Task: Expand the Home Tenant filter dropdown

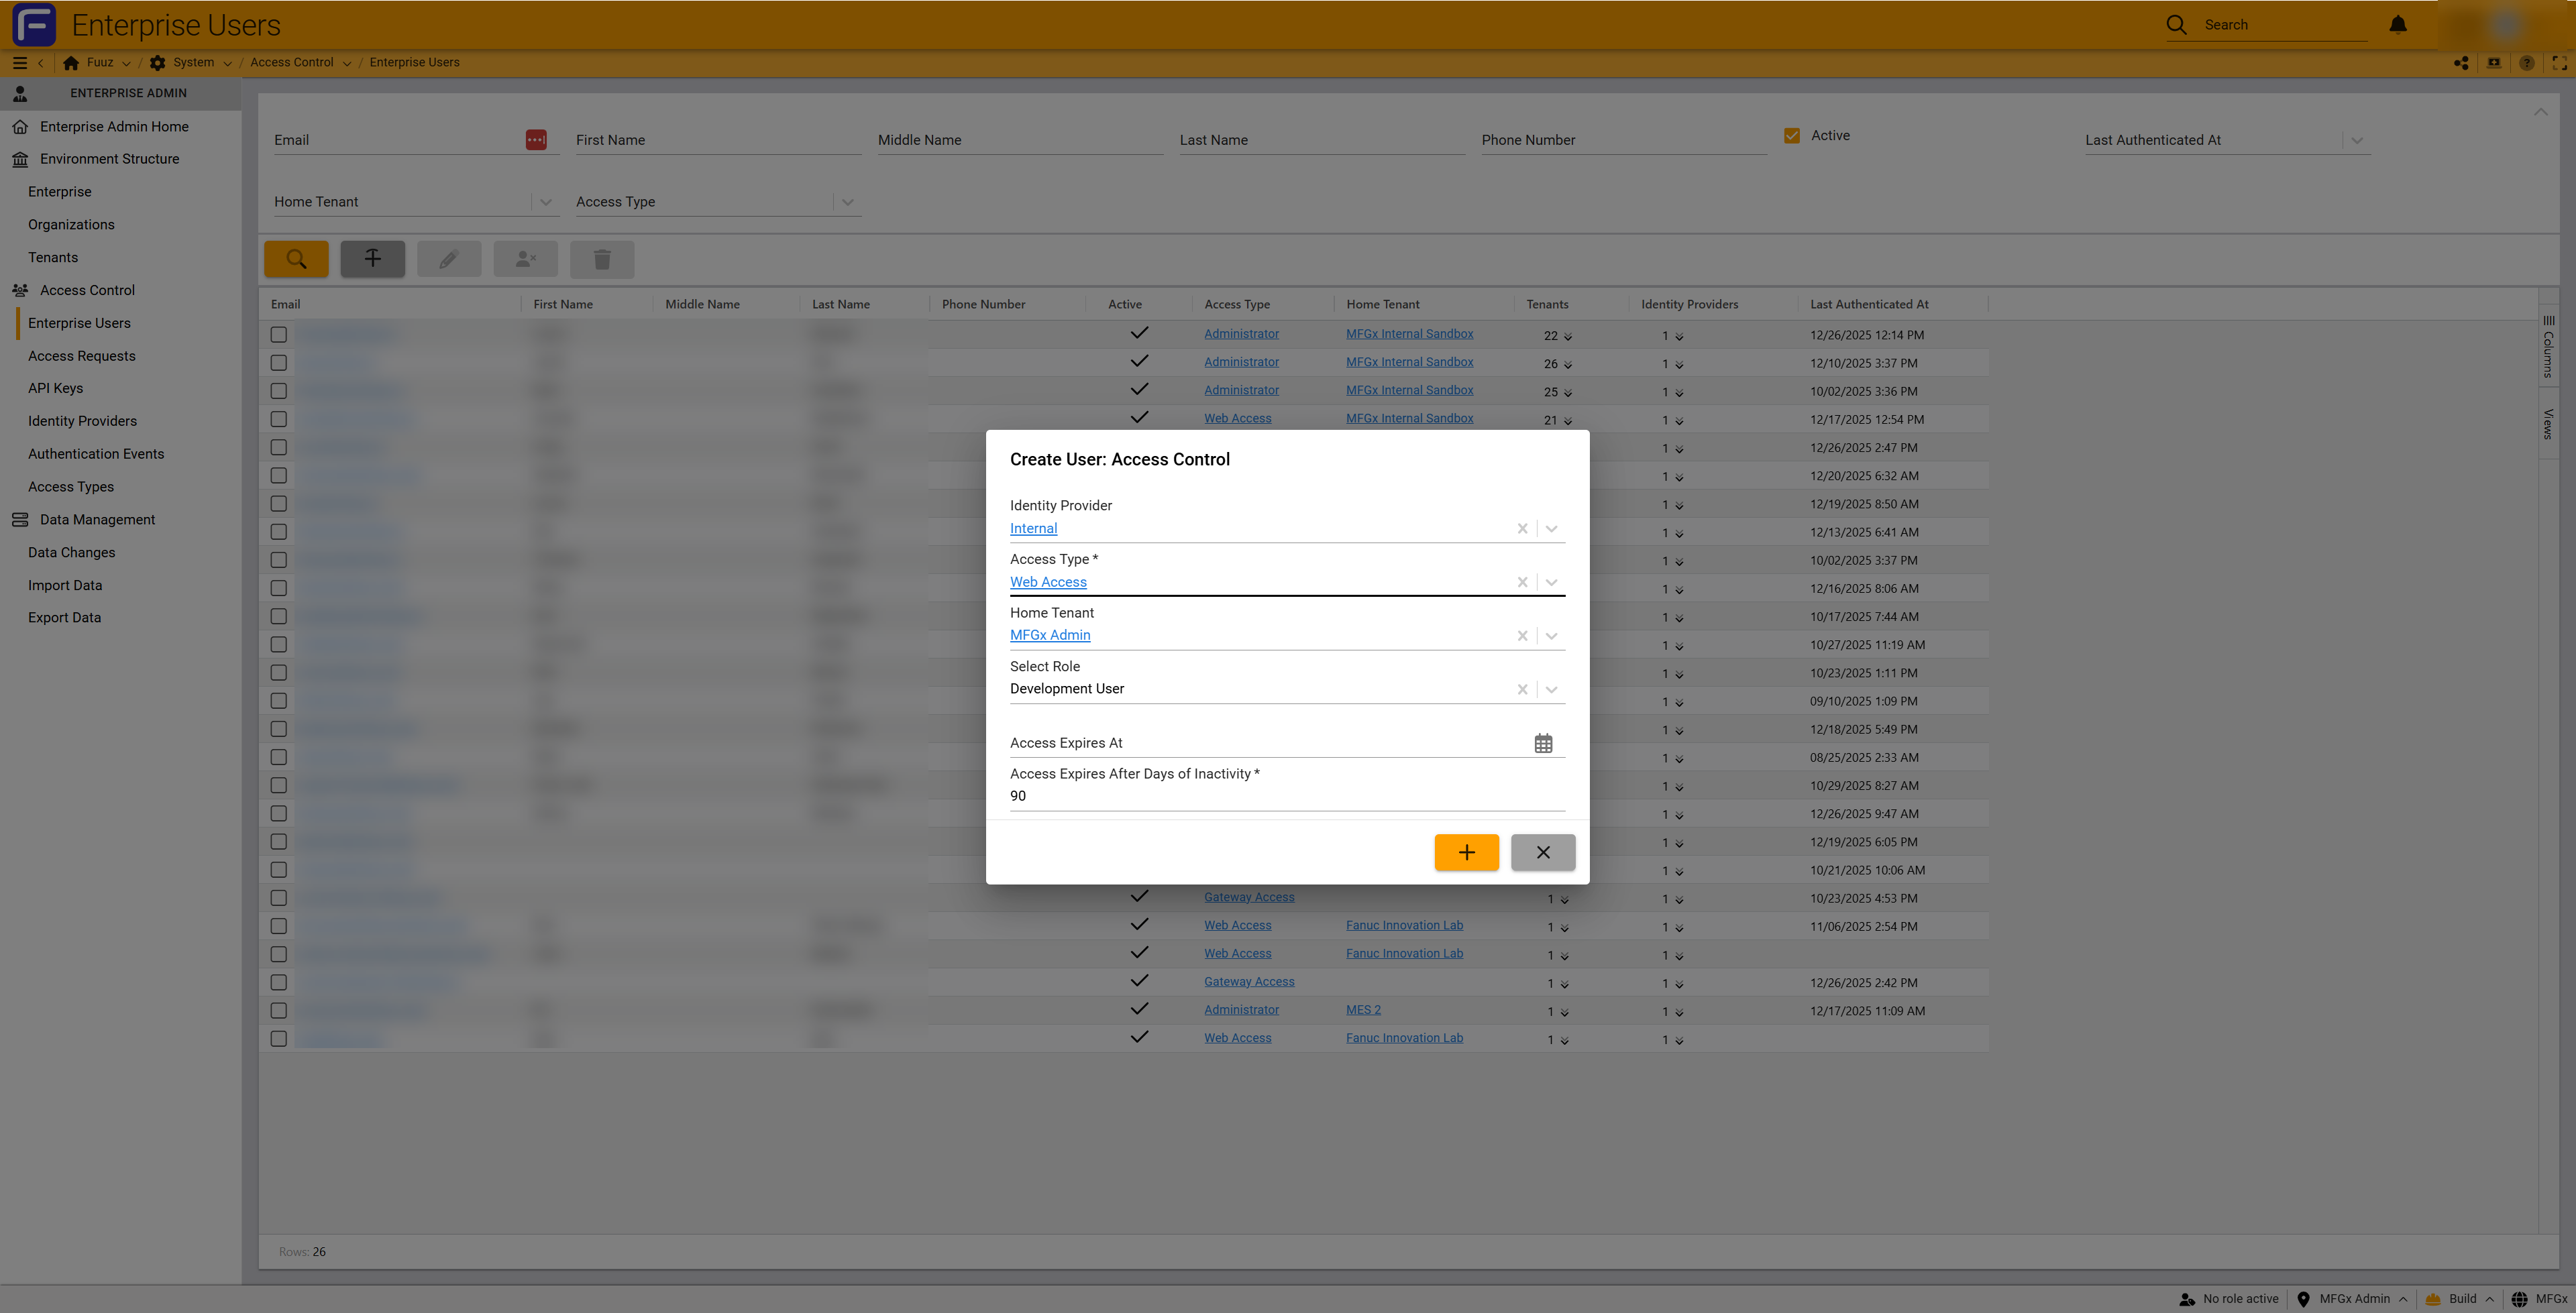Action: click(x=545, y=202)
